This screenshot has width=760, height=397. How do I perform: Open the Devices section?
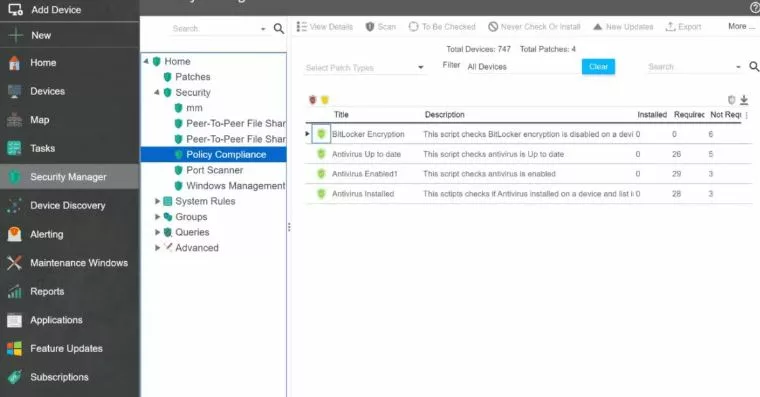47,91
